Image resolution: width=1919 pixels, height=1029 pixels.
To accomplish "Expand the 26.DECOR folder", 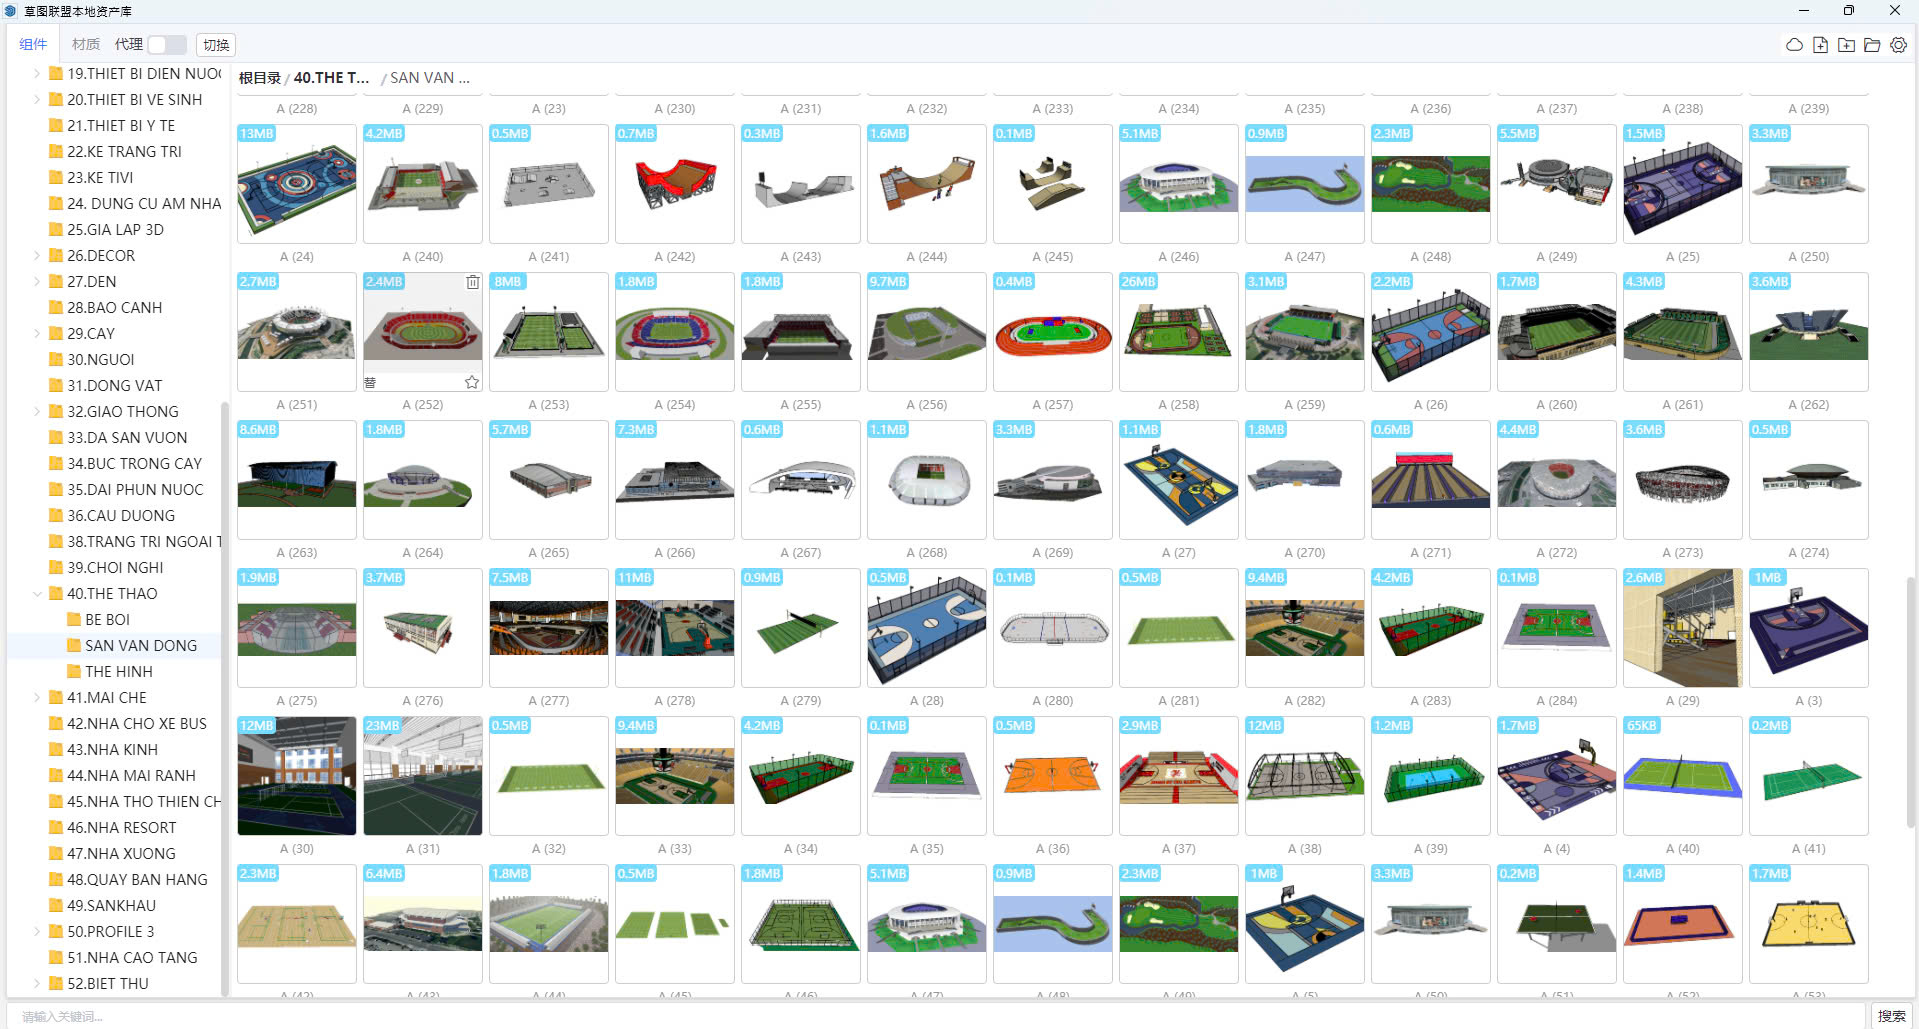I will point(37,255).
